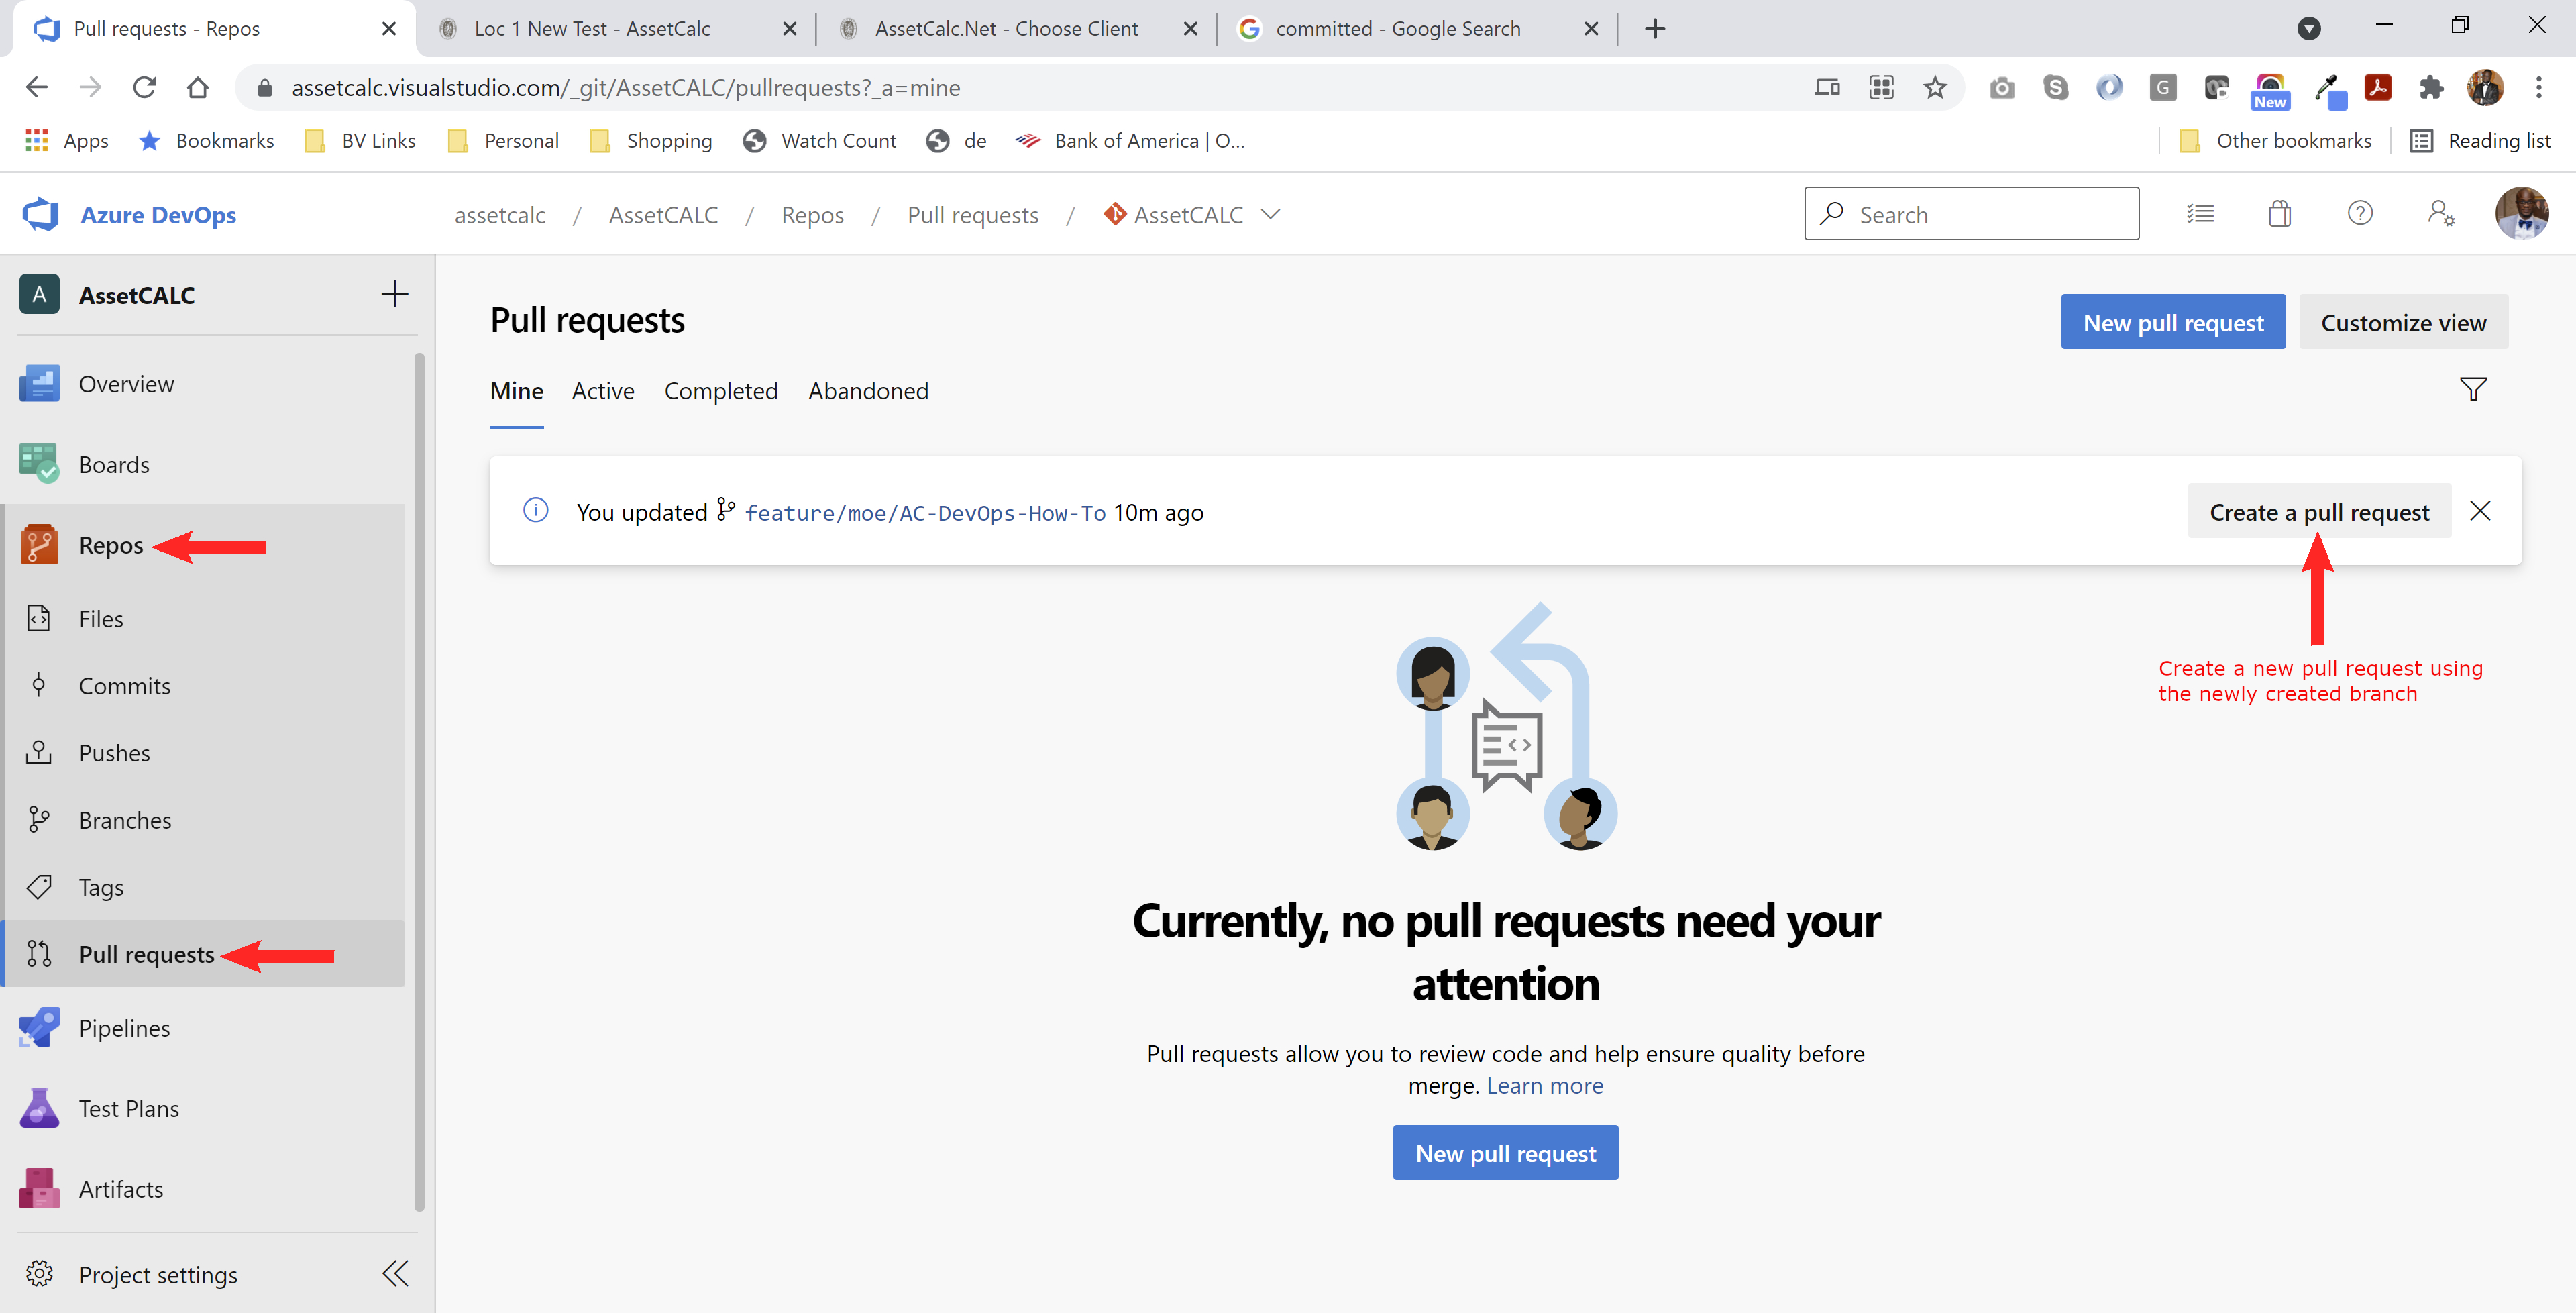
Task: Collapse the sidebar with double chevron
Action: coord(395,1273)
